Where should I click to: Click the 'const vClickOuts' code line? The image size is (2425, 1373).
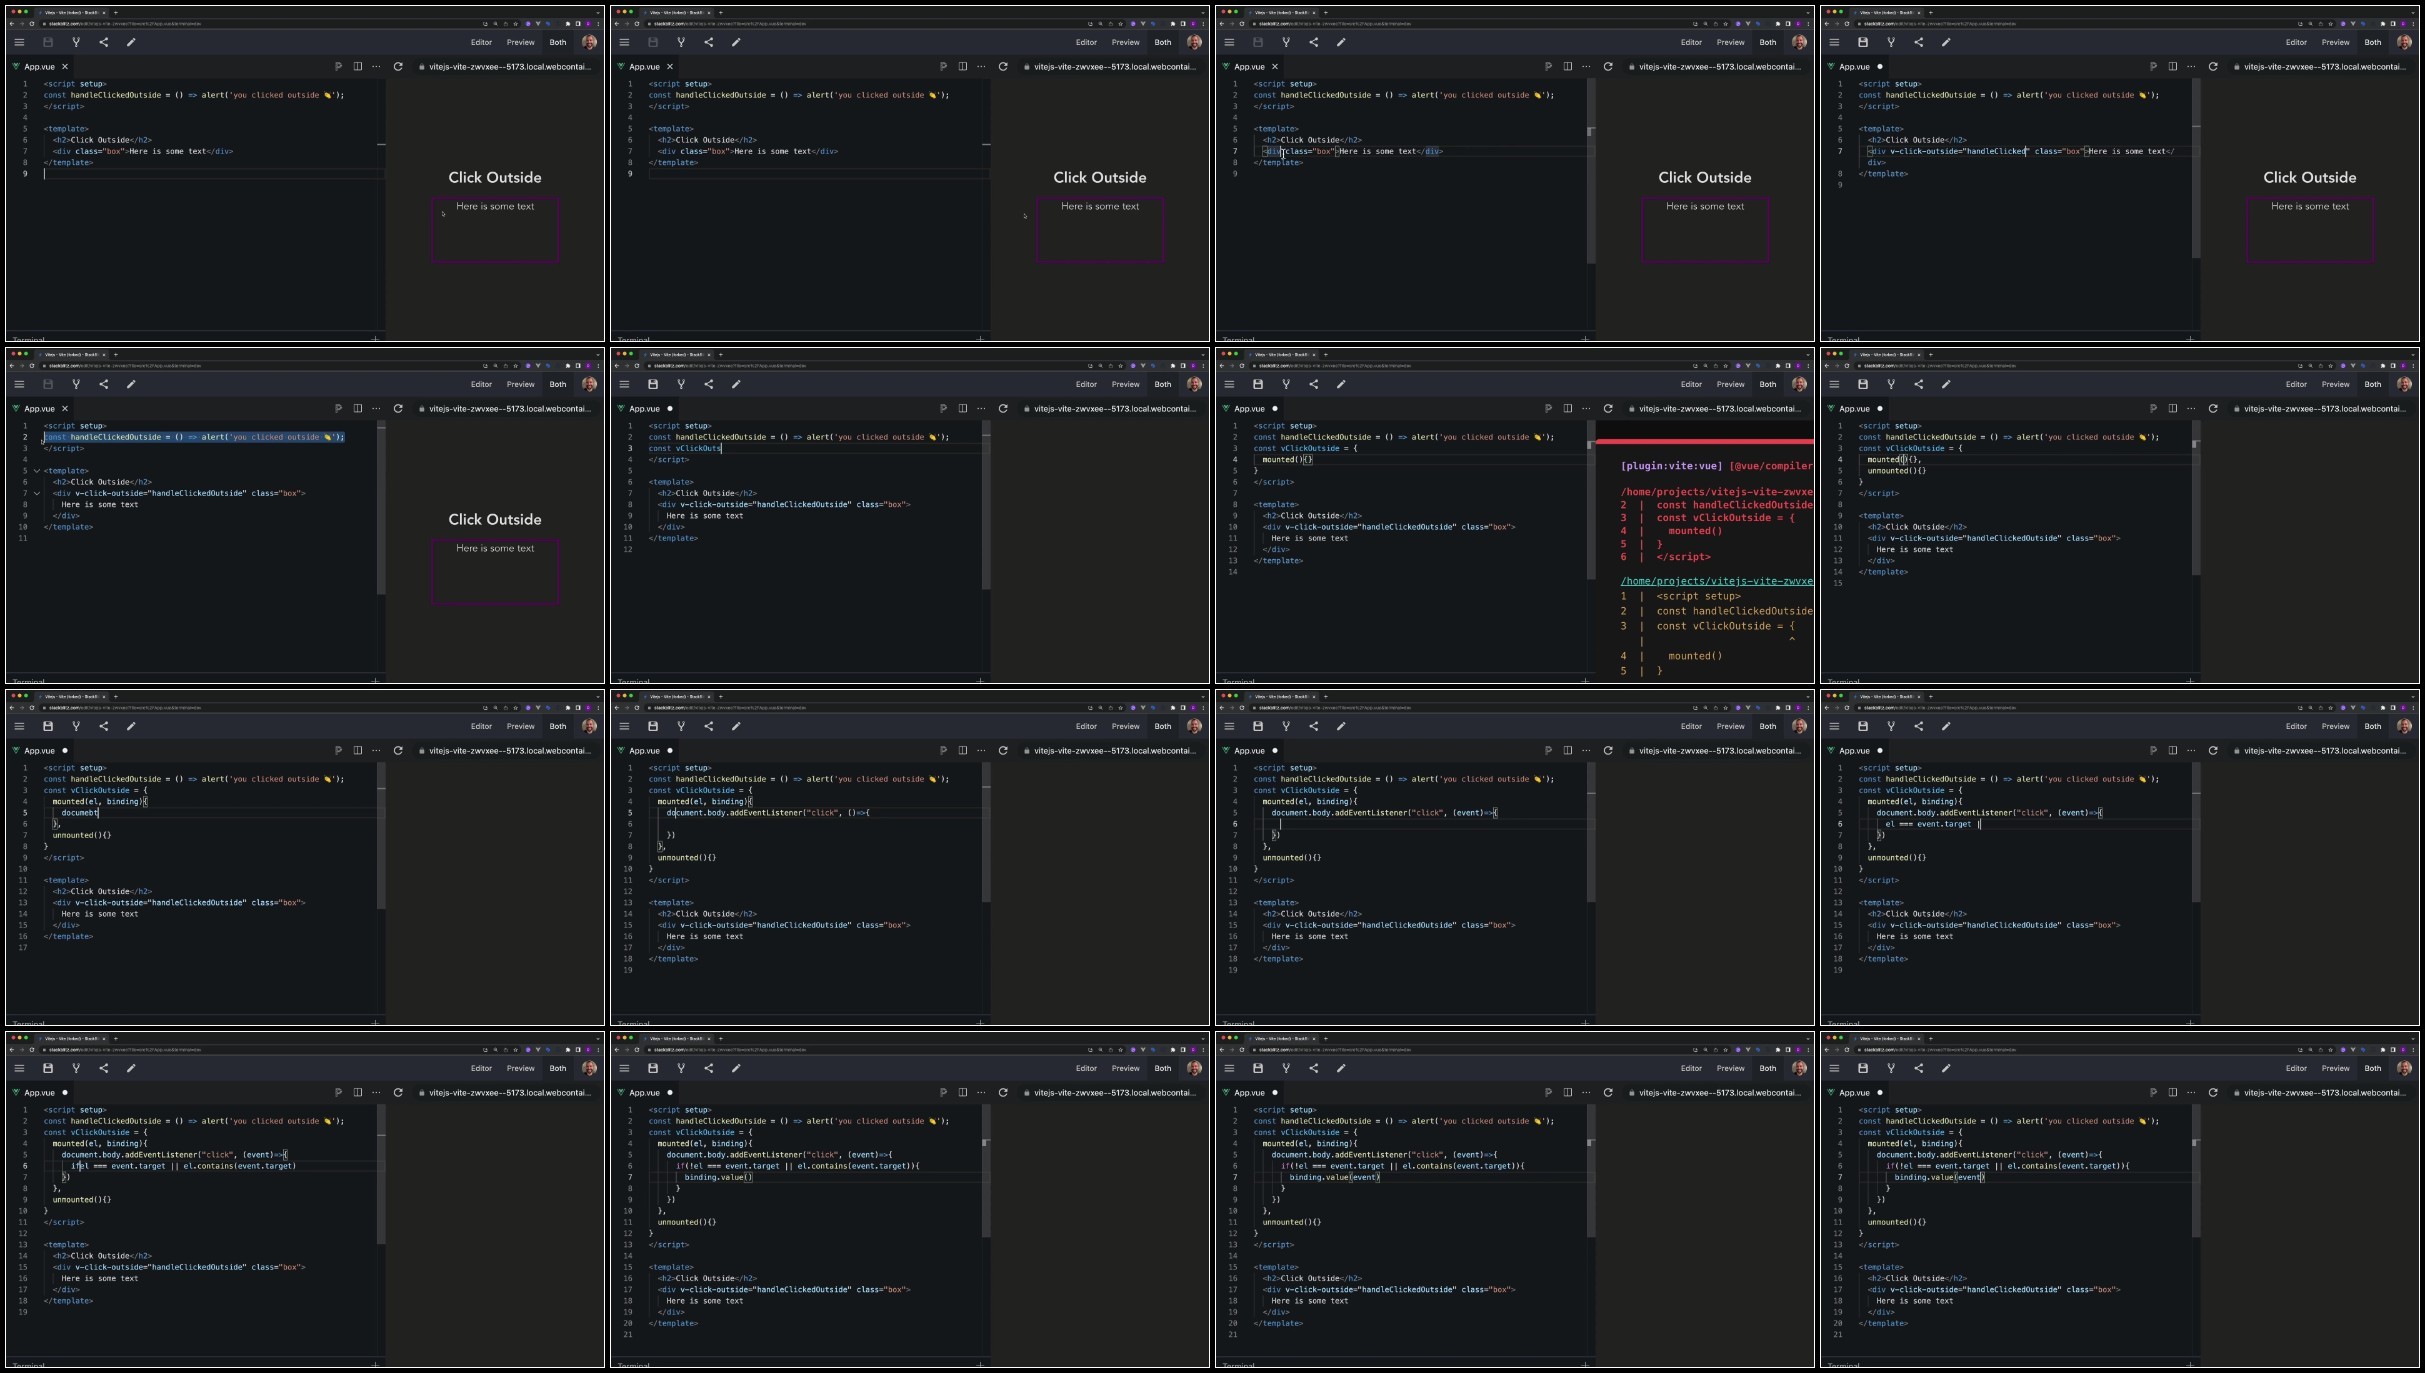point(684,448)
